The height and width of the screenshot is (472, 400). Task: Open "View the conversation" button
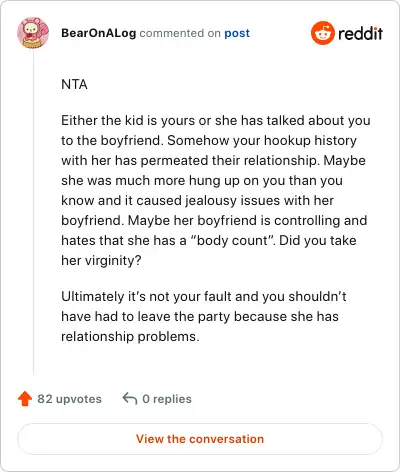200,439
